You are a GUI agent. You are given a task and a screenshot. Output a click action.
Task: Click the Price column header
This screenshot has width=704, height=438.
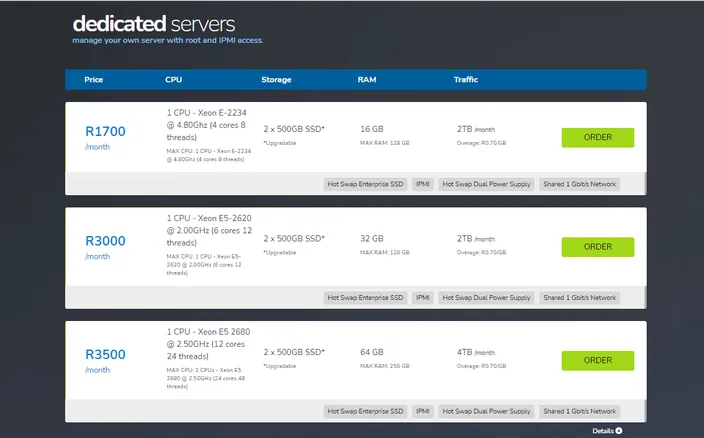93,79
